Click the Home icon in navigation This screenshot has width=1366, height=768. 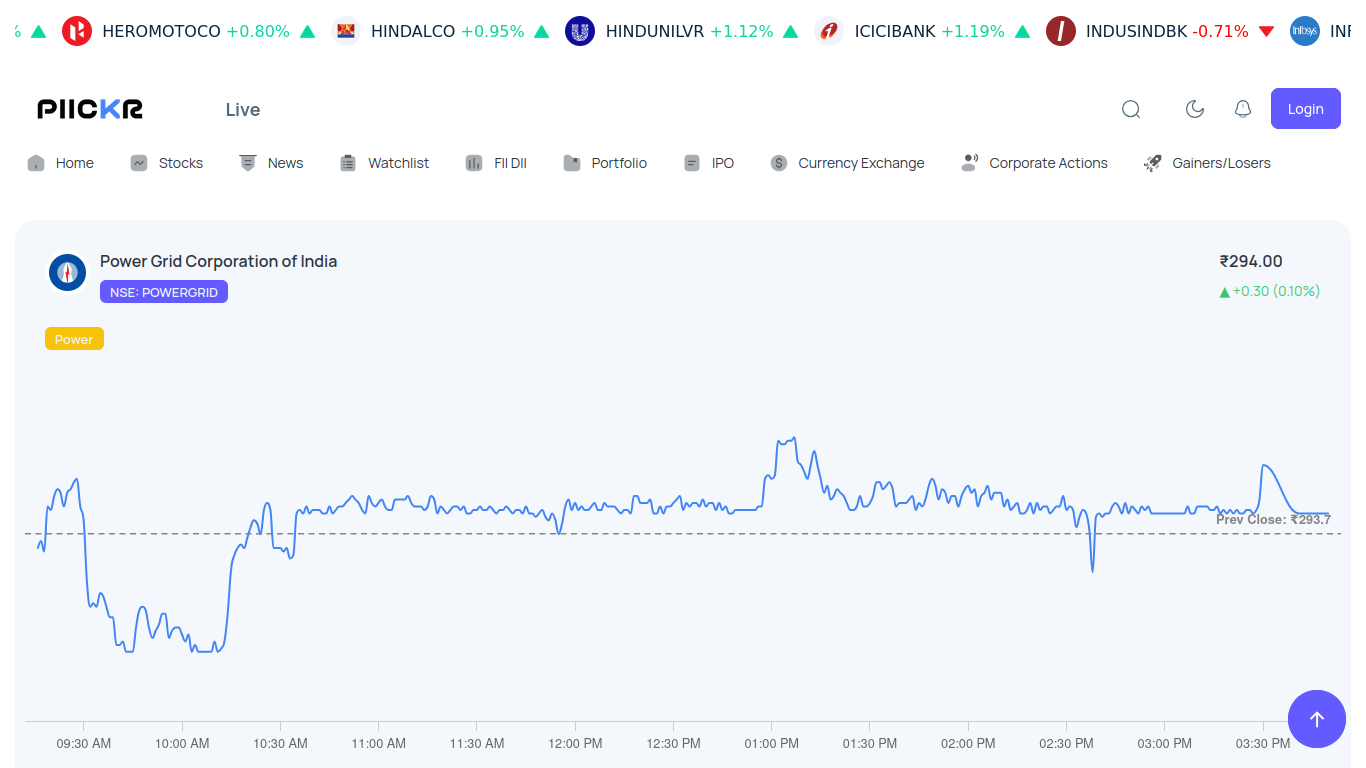tap(35, 162)
